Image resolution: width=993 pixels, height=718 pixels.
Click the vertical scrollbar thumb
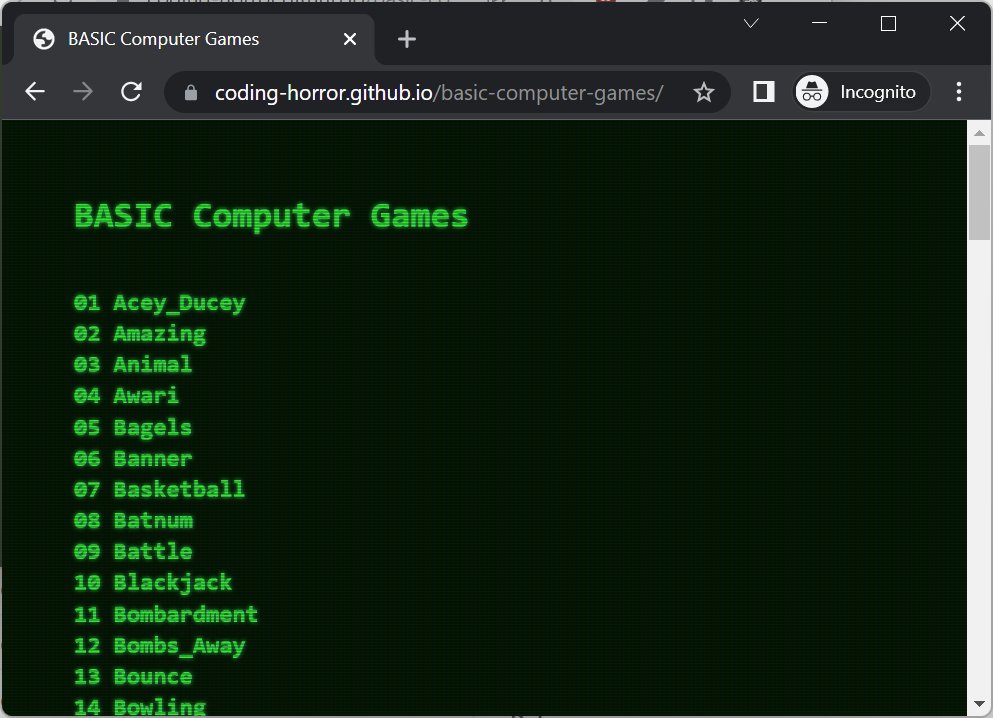(x=979, y=192)
